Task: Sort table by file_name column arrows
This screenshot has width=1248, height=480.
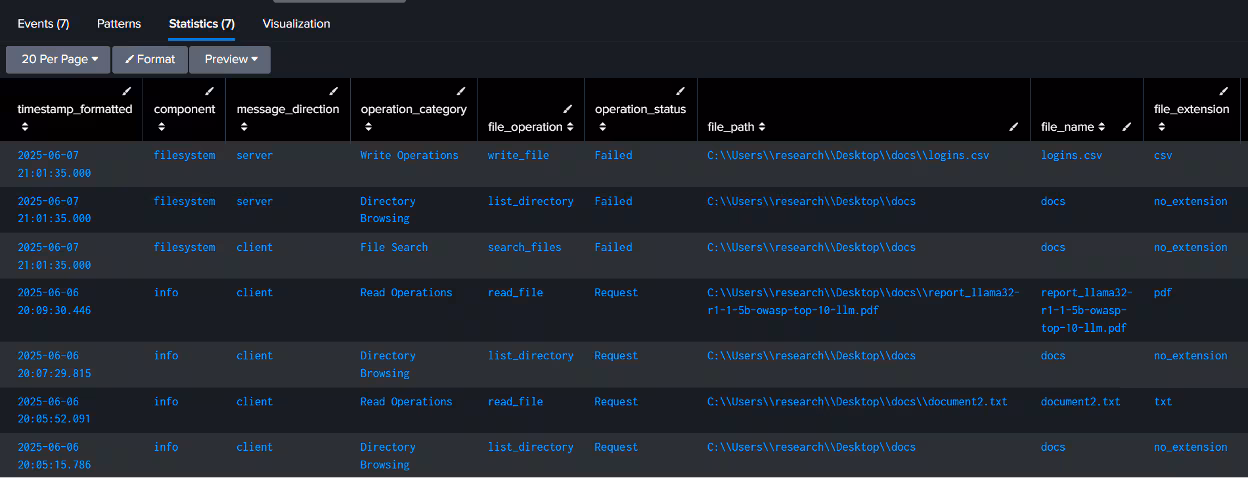Action: click(1102, 127)
